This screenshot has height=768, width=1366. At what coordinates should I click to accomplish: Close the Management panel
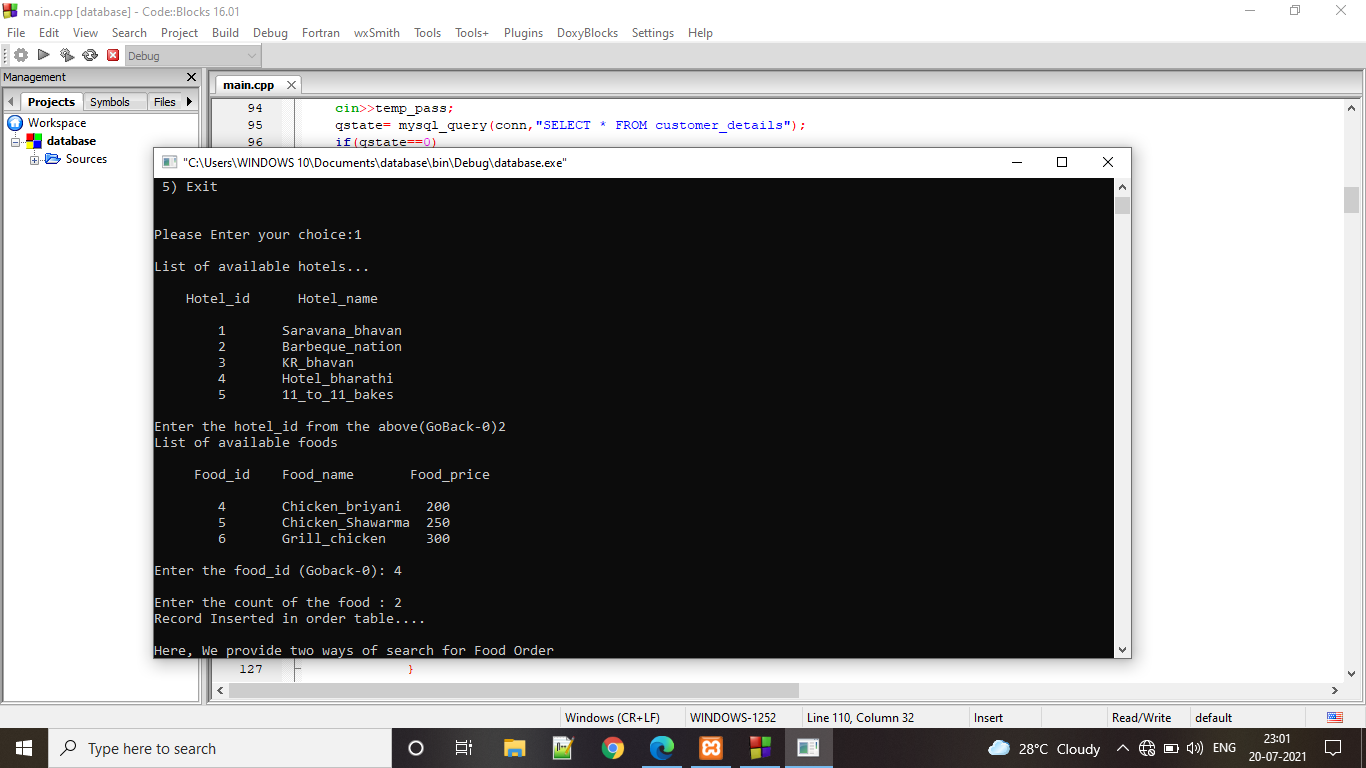pyautogui.click(x=192, y=77)
